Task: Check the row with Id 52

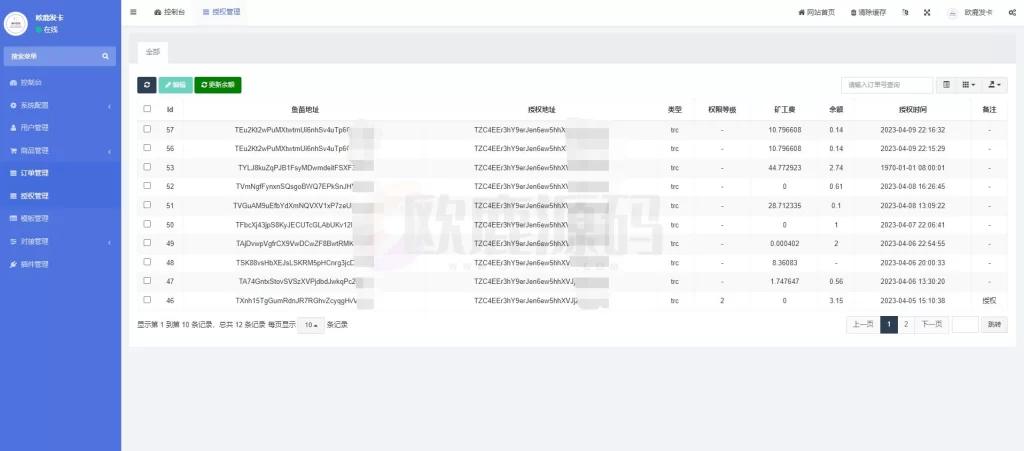Action: pyautogui.click(x=147, y=186)
